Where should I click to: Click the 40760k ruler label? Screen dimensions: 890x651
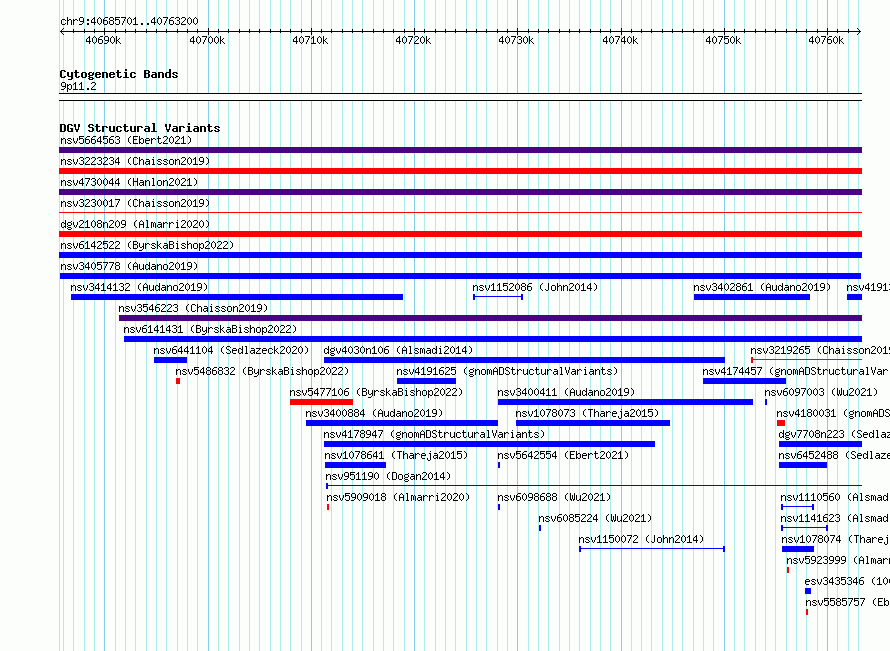[826, 40]
